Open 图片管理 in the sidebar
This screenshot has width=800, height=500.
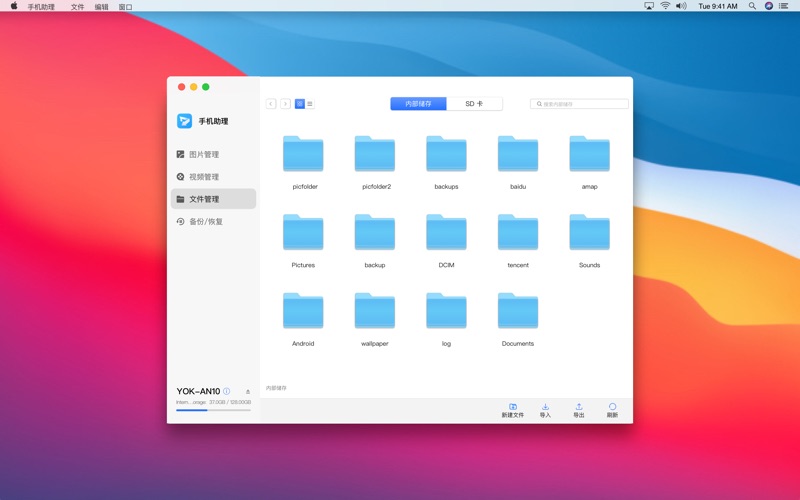213,154
